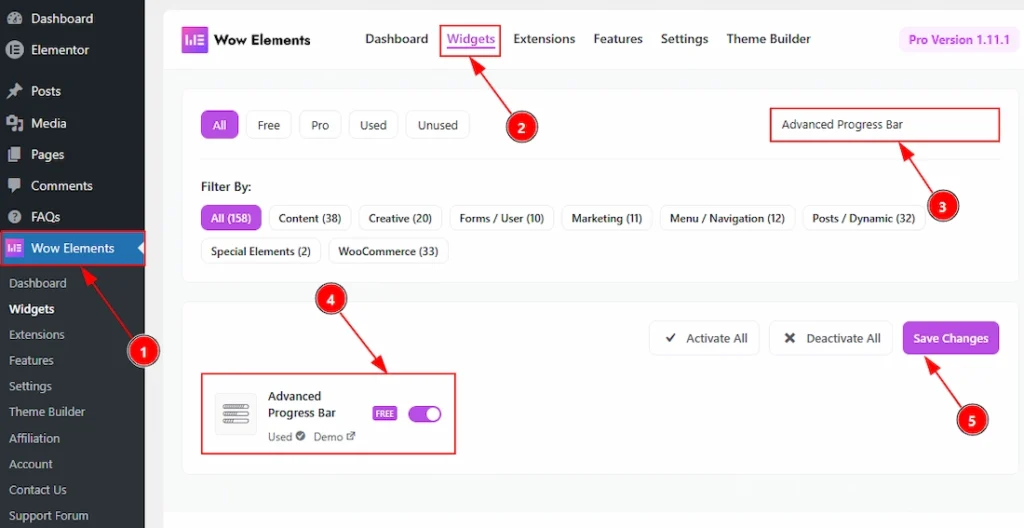Image resolution: width=1024 pixels, height=528 pixels.
Task: Click the Activate All button
Action: click(704, 338)
